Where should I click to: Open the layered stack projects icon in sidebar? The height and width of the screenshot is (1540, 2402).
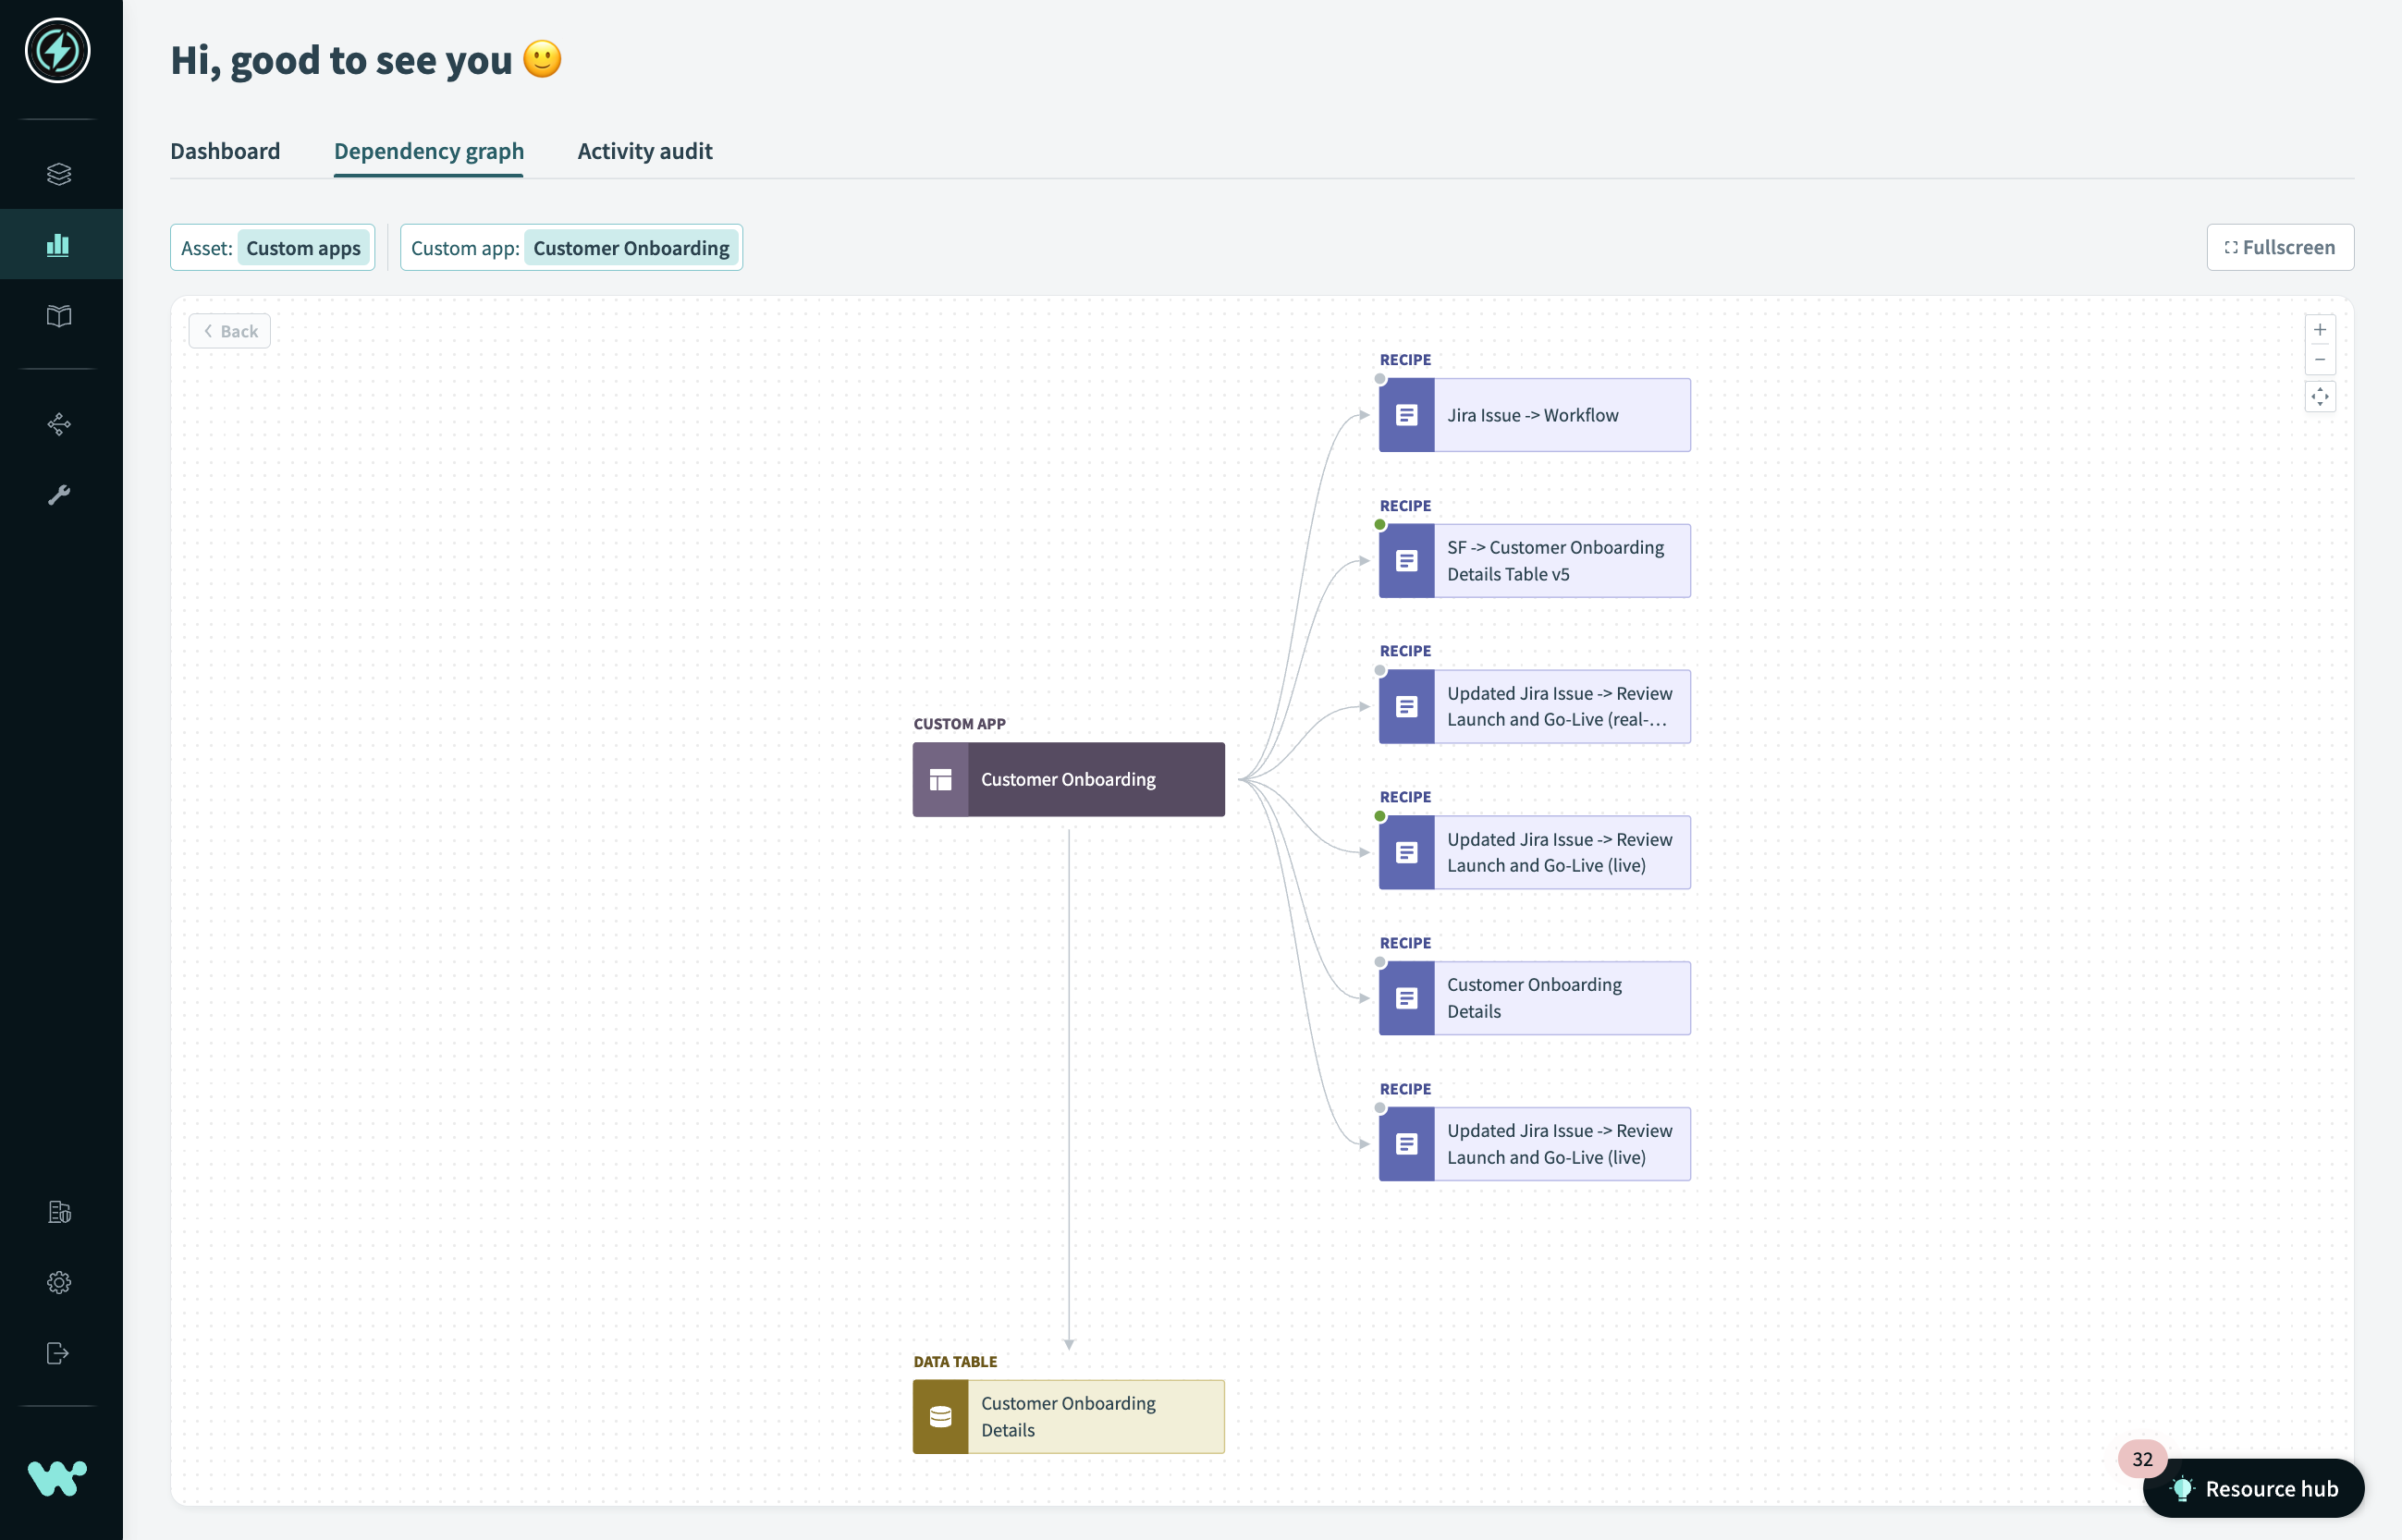coord(58,172)
